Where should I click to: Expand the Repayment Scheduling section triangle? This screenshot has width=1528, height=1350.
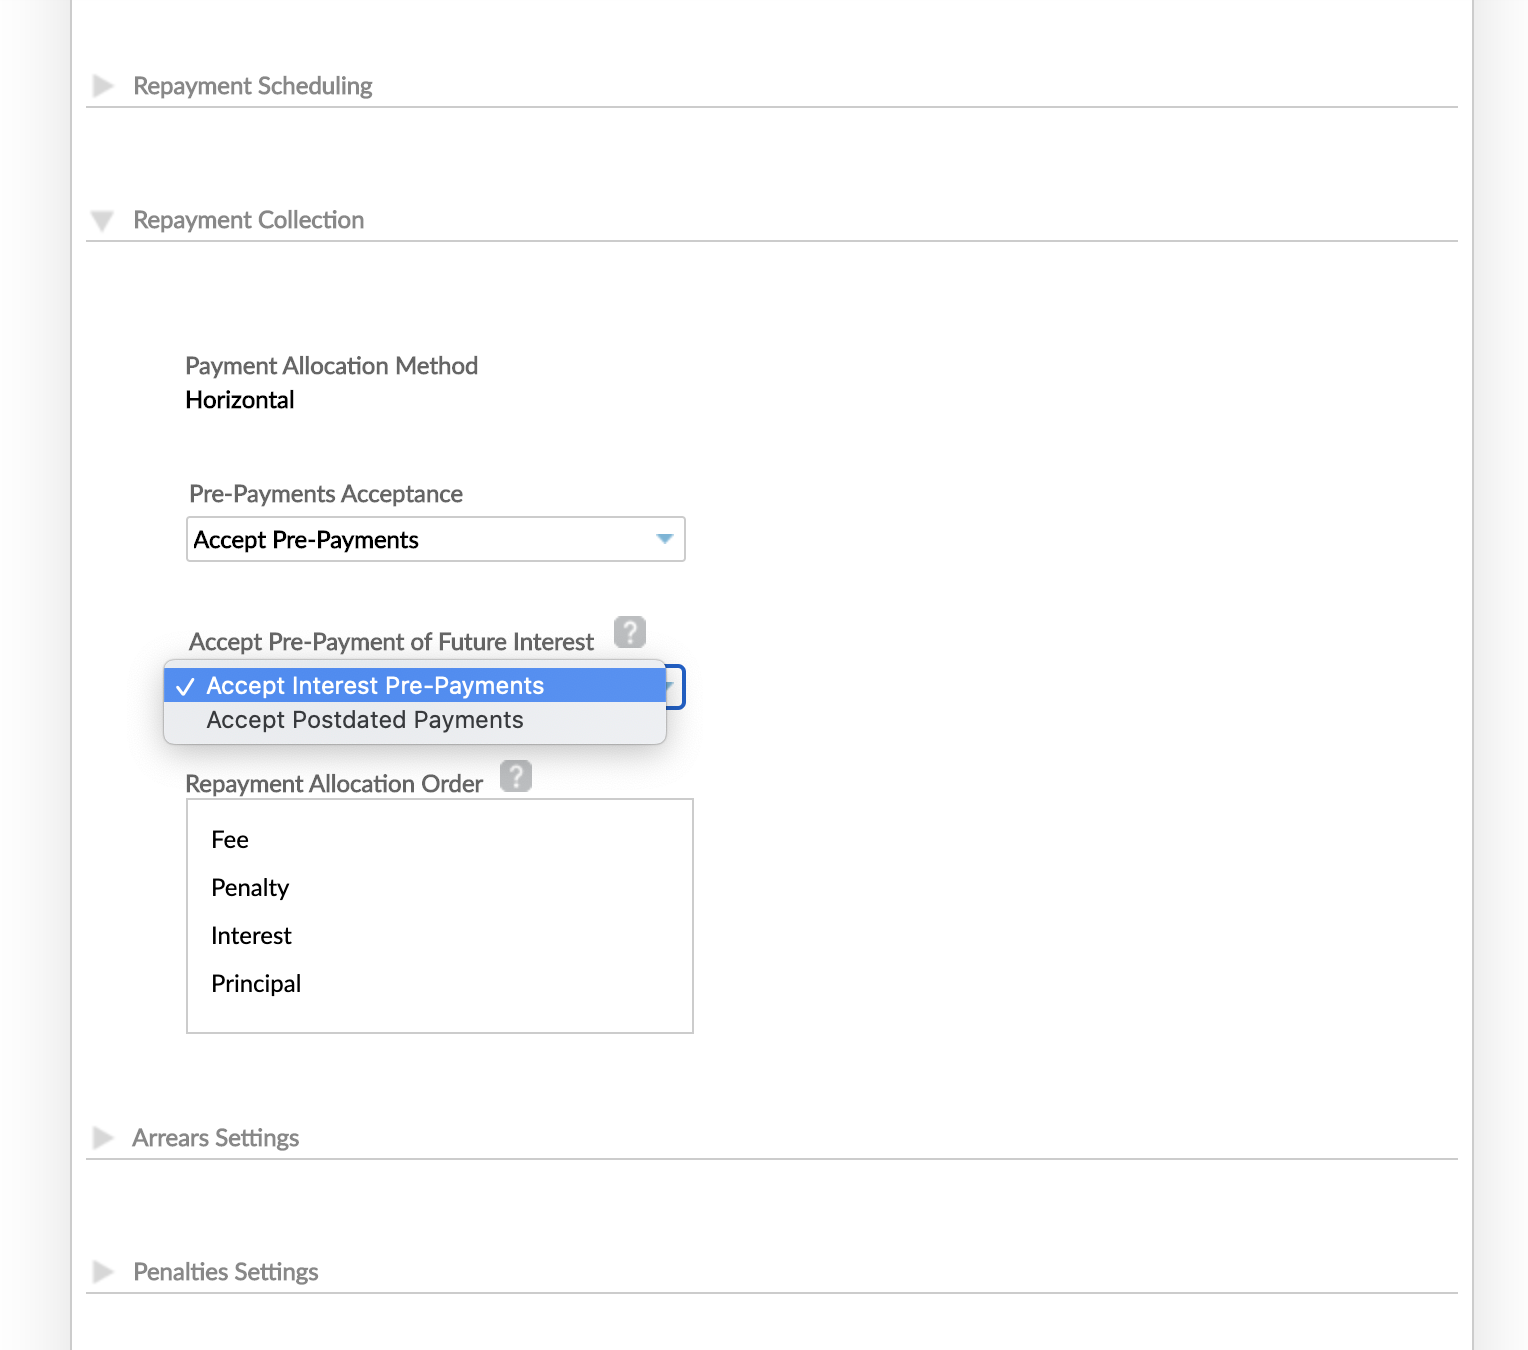103,86
